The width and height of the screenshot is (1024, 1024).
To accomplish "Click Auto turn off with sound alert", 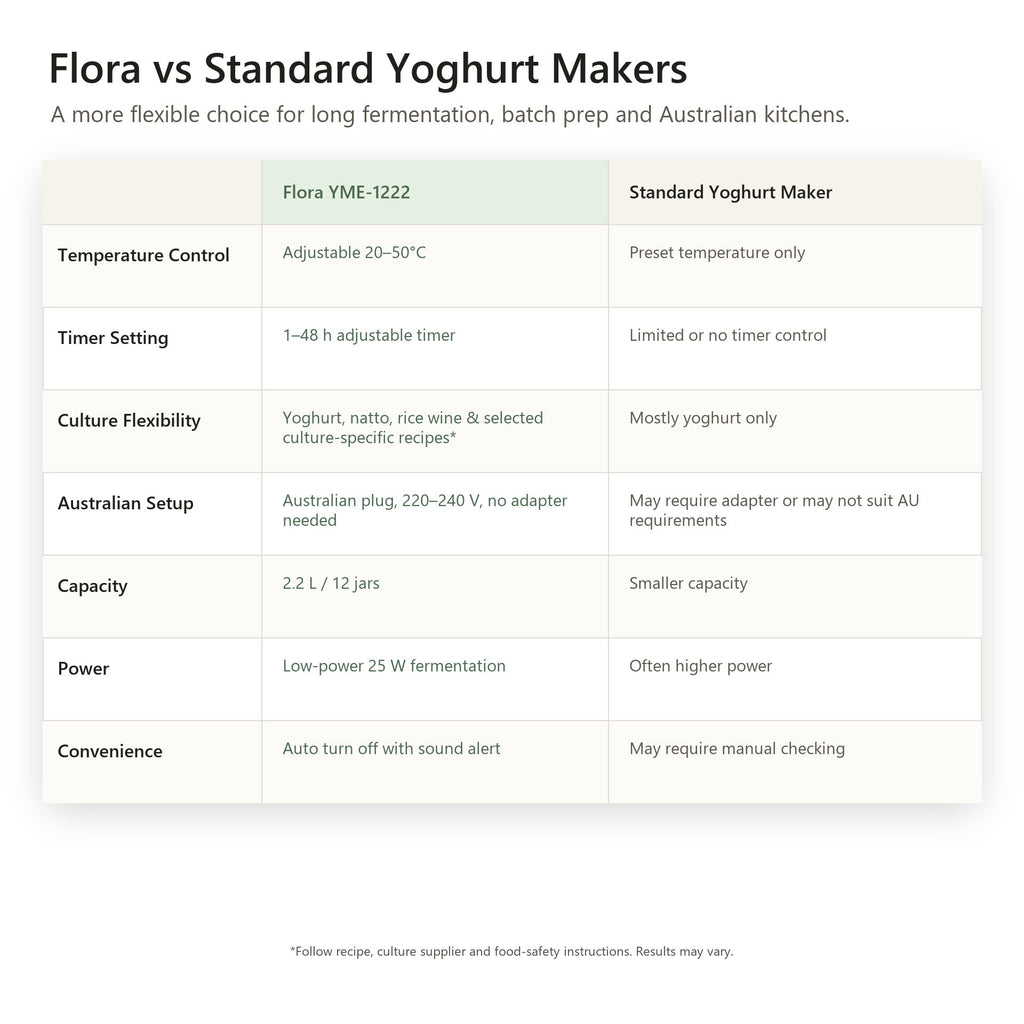I will pyautogui.click(x=391, y=749).
